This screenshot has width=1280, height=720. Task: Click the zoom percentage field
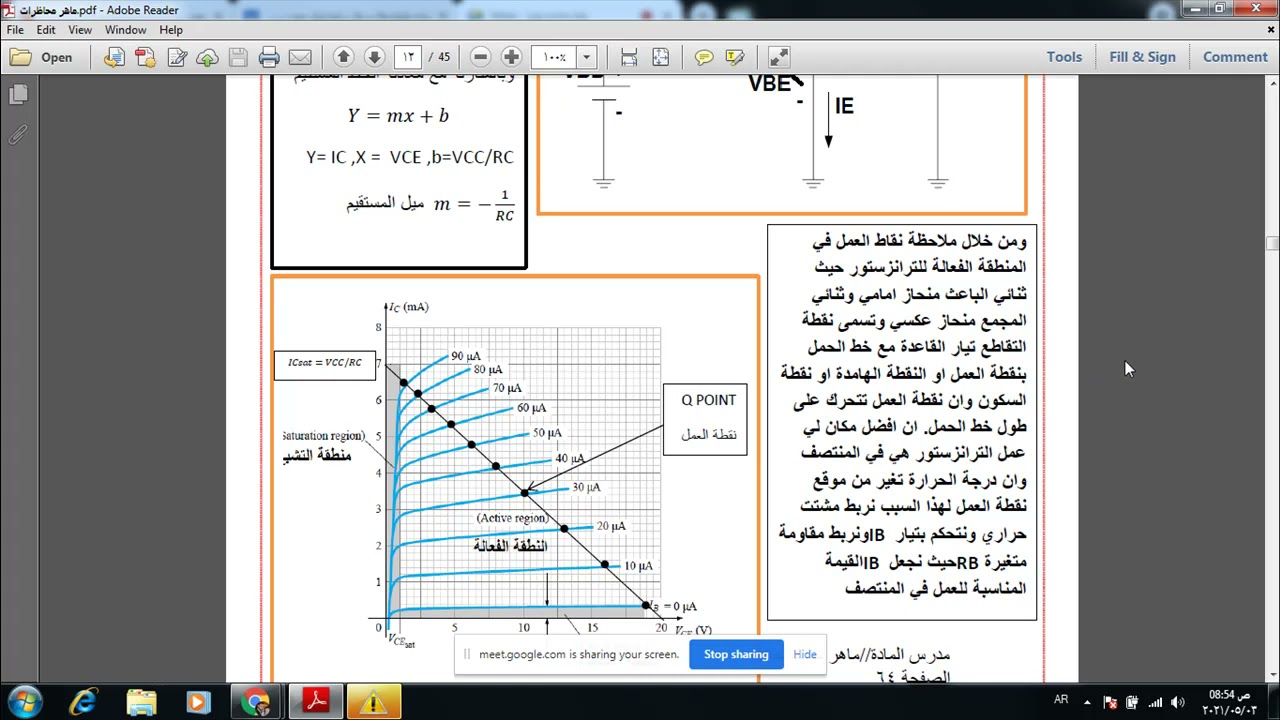click(x=554, y=57)
